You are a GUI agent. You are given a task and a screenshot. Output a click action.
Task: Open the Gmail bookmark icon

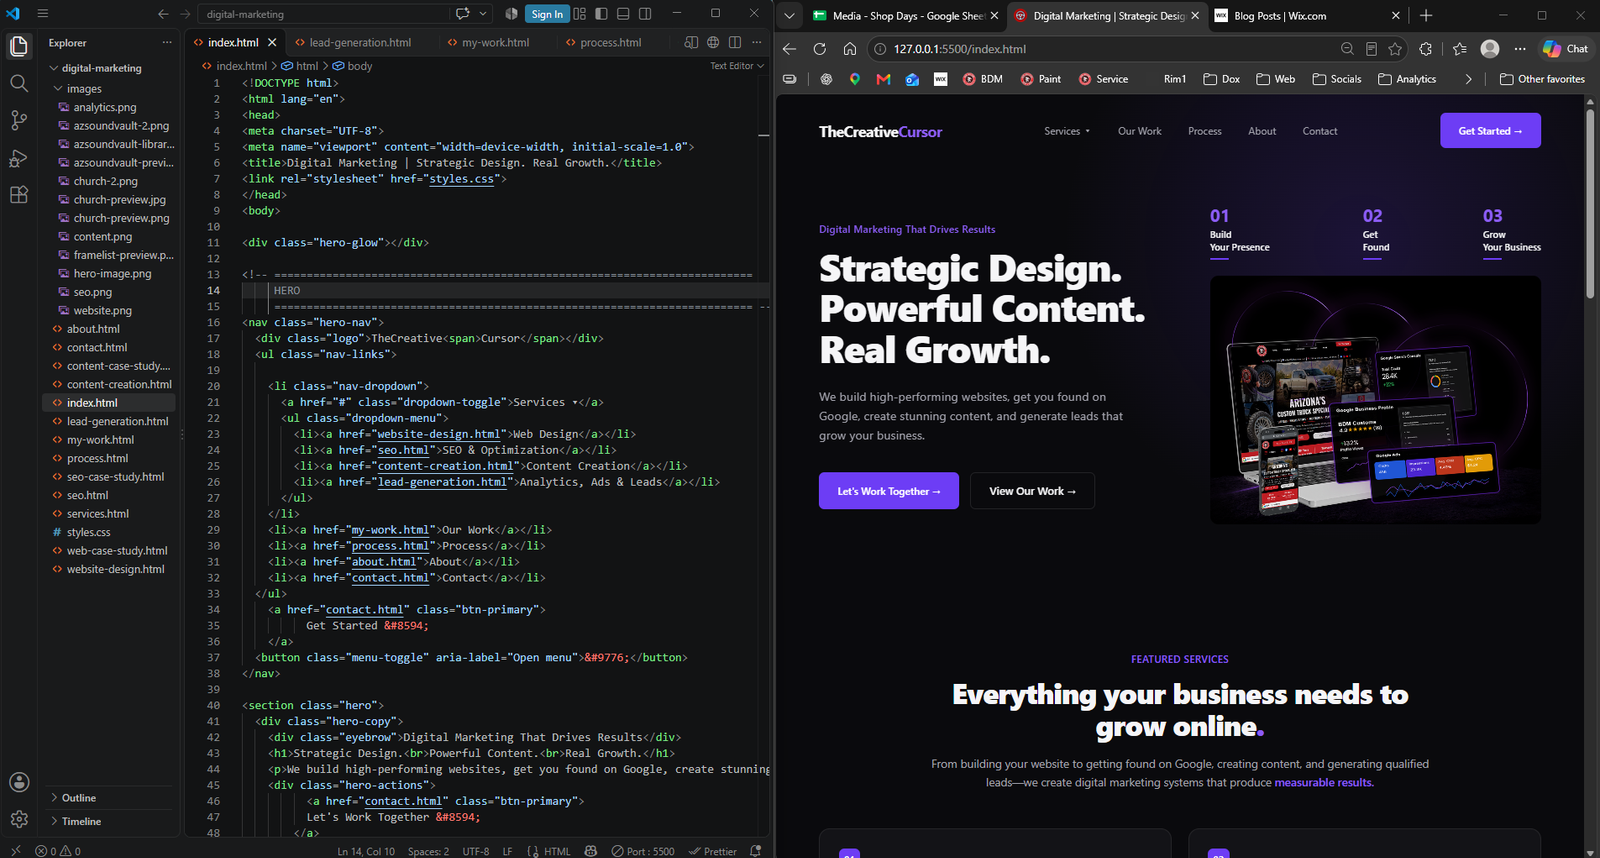883,79
